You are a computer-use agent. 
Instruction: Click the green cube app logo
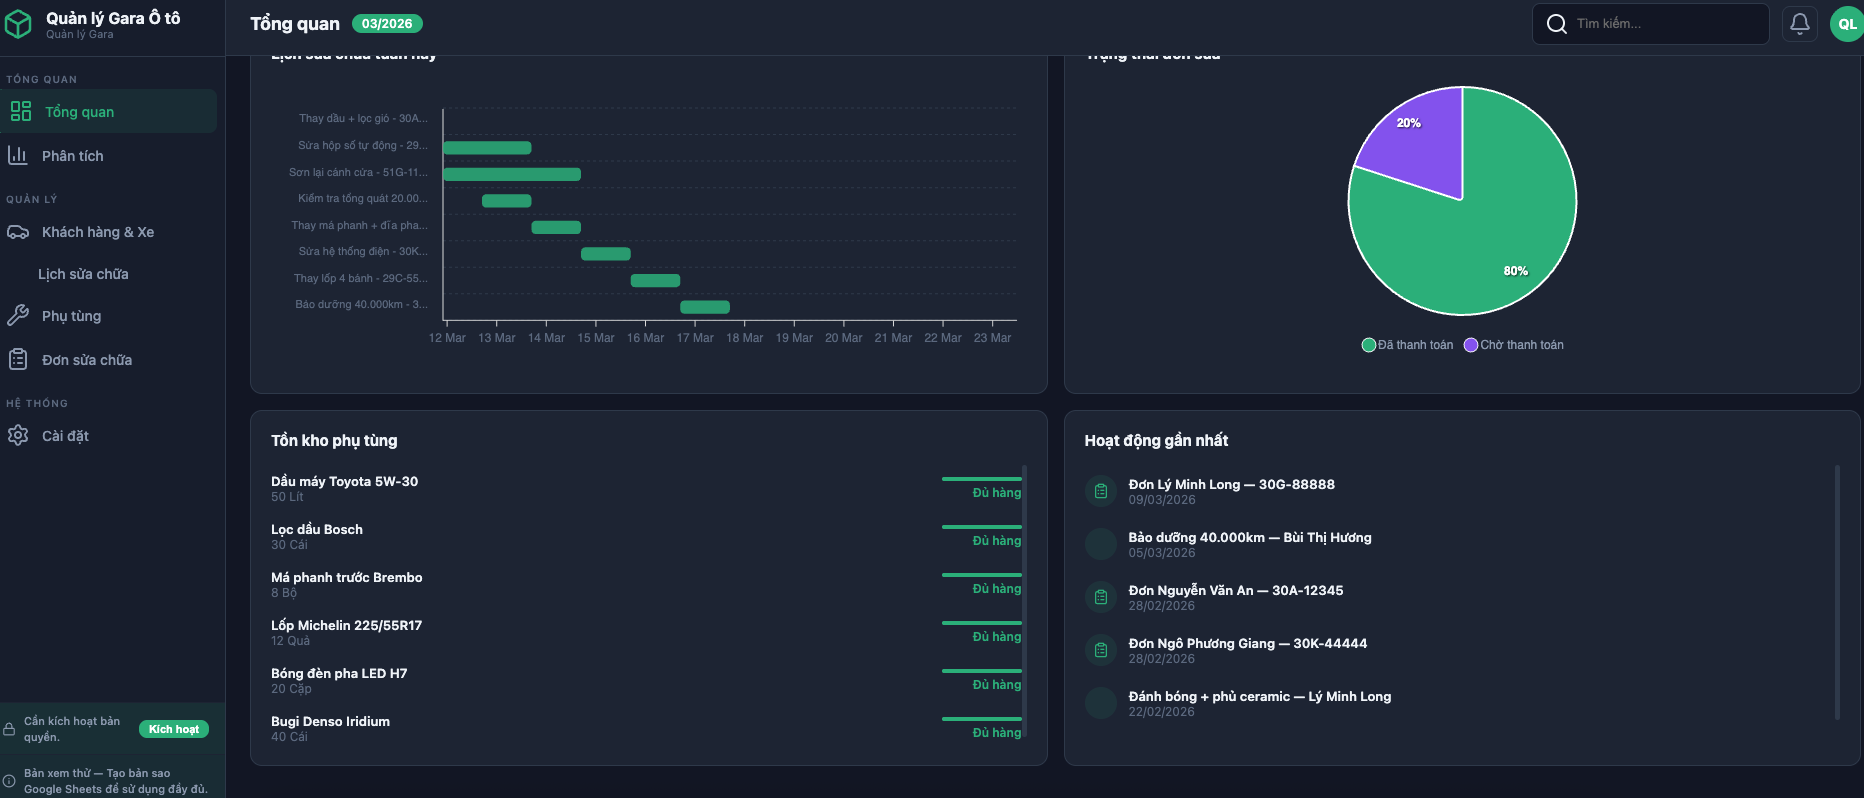(19, 24)
